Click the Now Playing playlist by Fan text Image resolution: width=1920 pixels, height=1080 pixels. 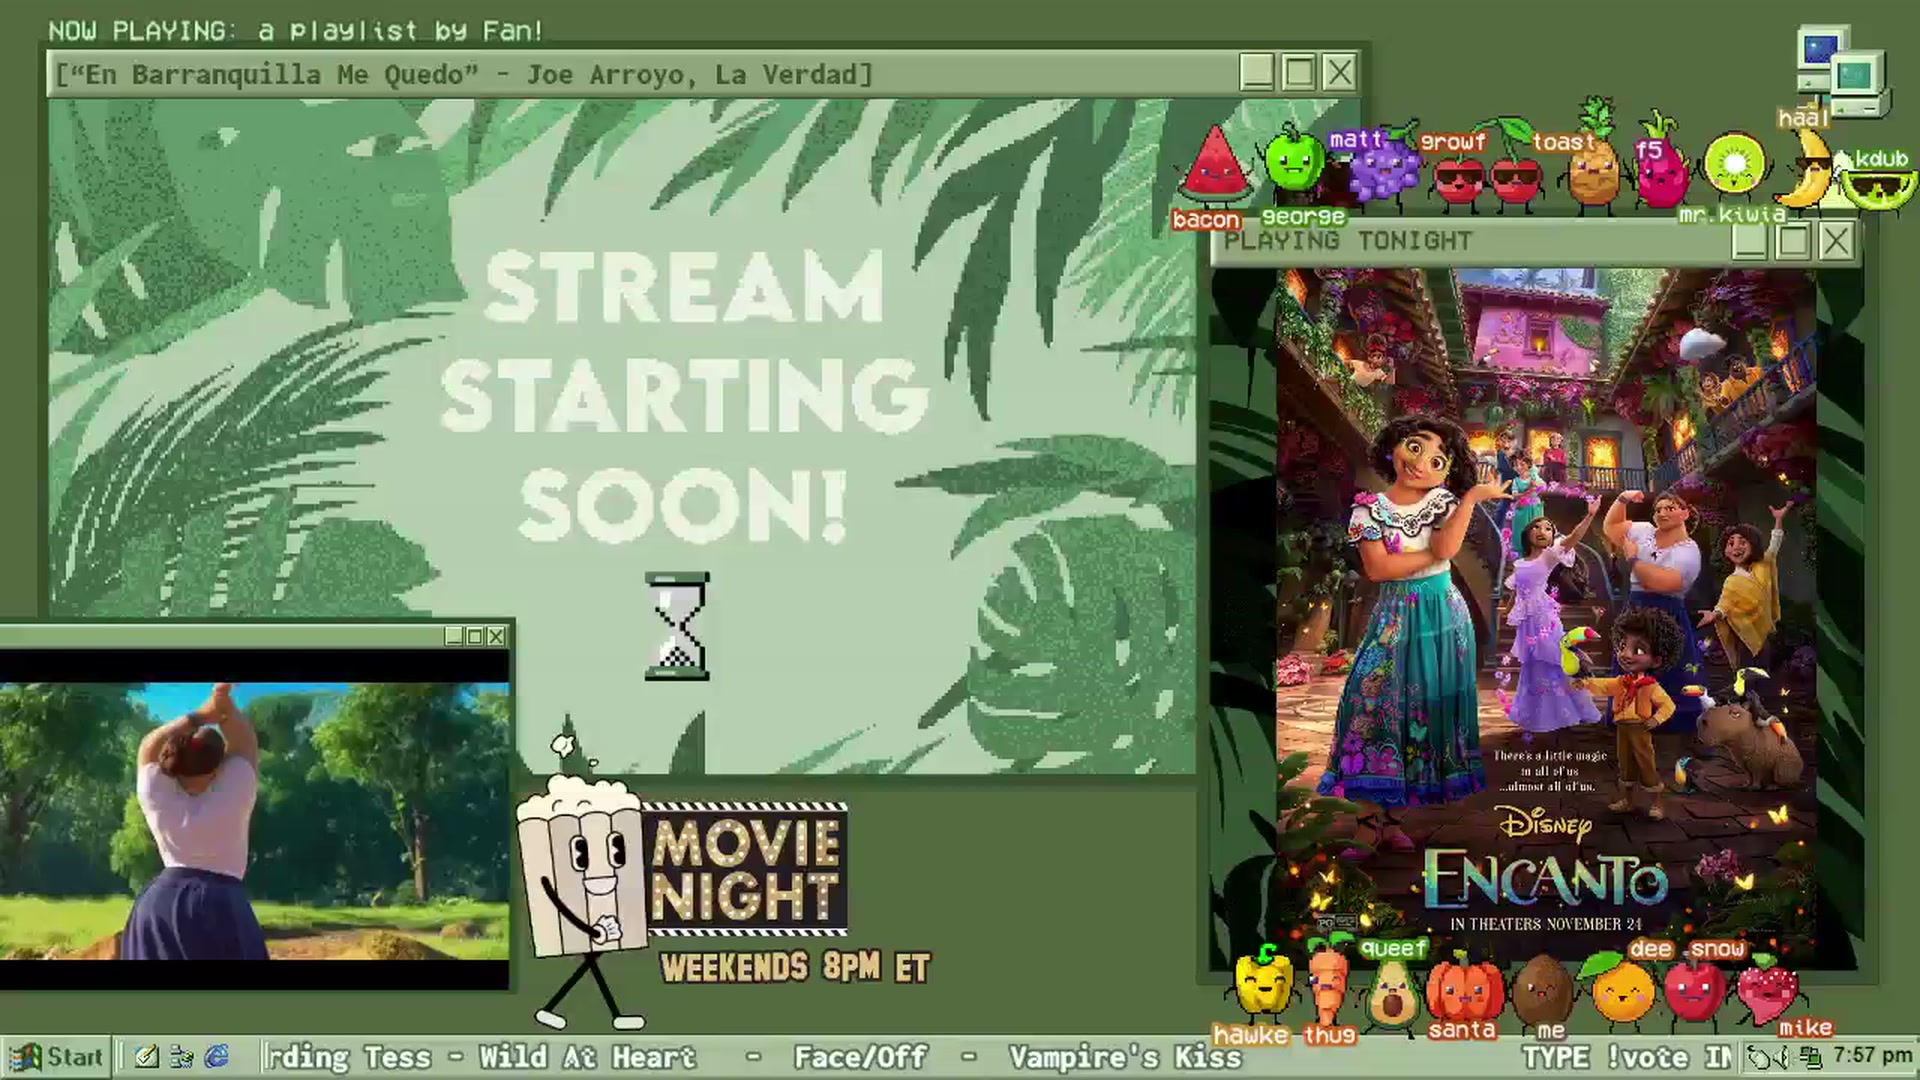(295, 31)
